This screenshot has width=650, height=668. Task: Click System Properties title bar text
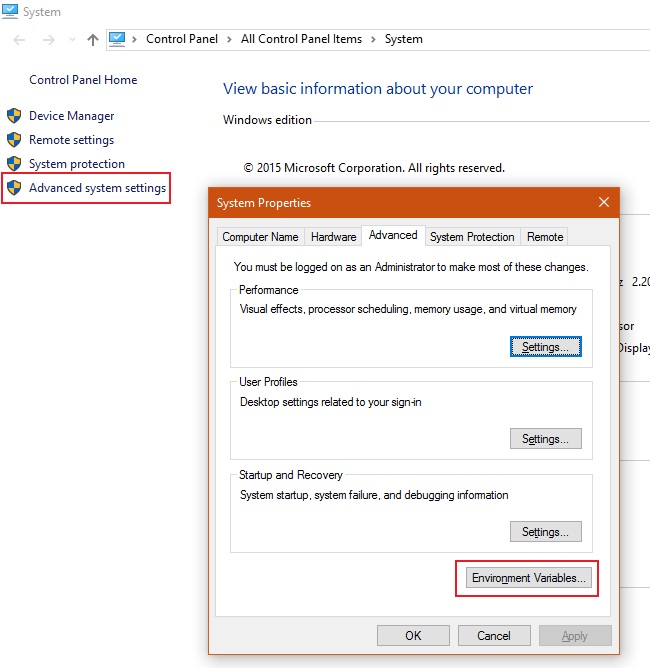tap(264, 203)
